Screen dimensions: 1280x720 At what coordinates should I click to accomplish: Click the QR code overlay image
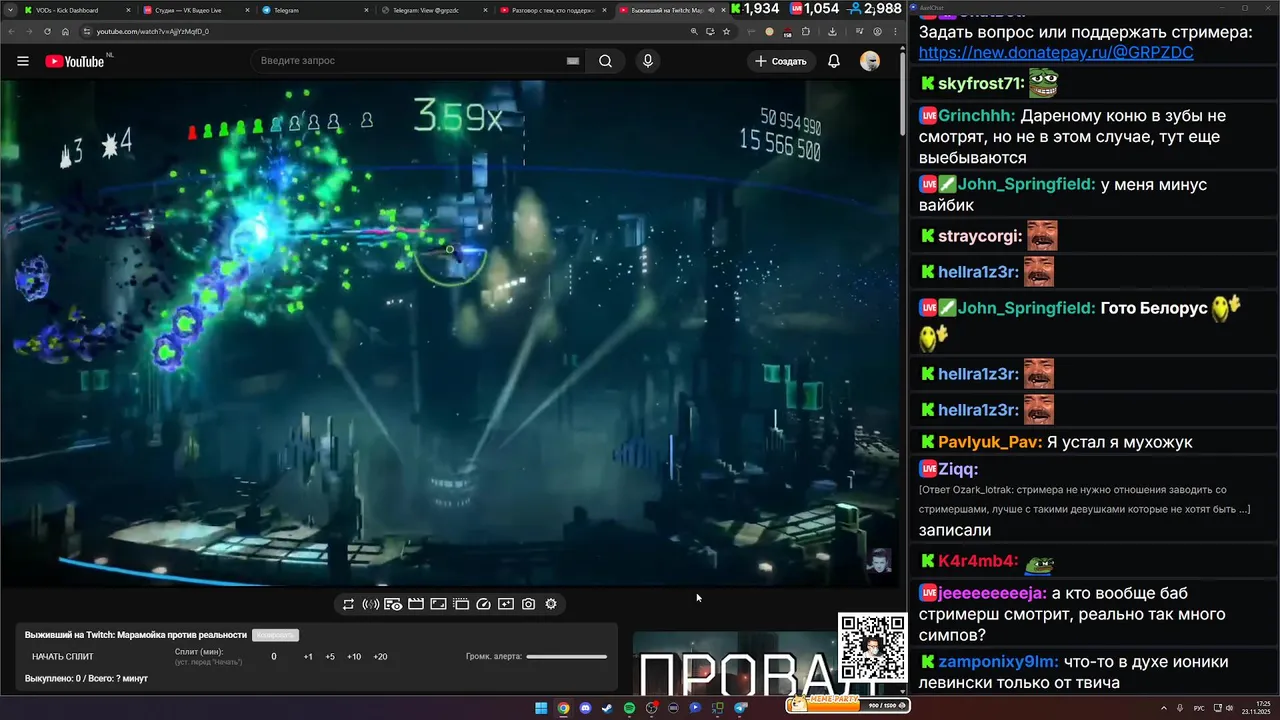pos(872,648)
